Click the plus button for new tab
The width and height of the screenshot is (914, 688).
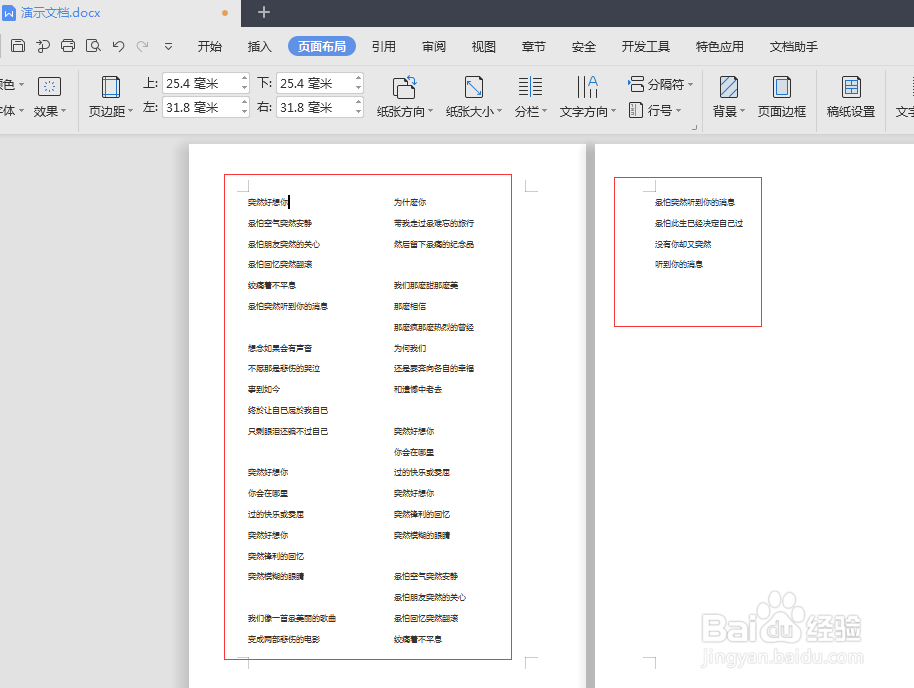[x=263, y=12]
